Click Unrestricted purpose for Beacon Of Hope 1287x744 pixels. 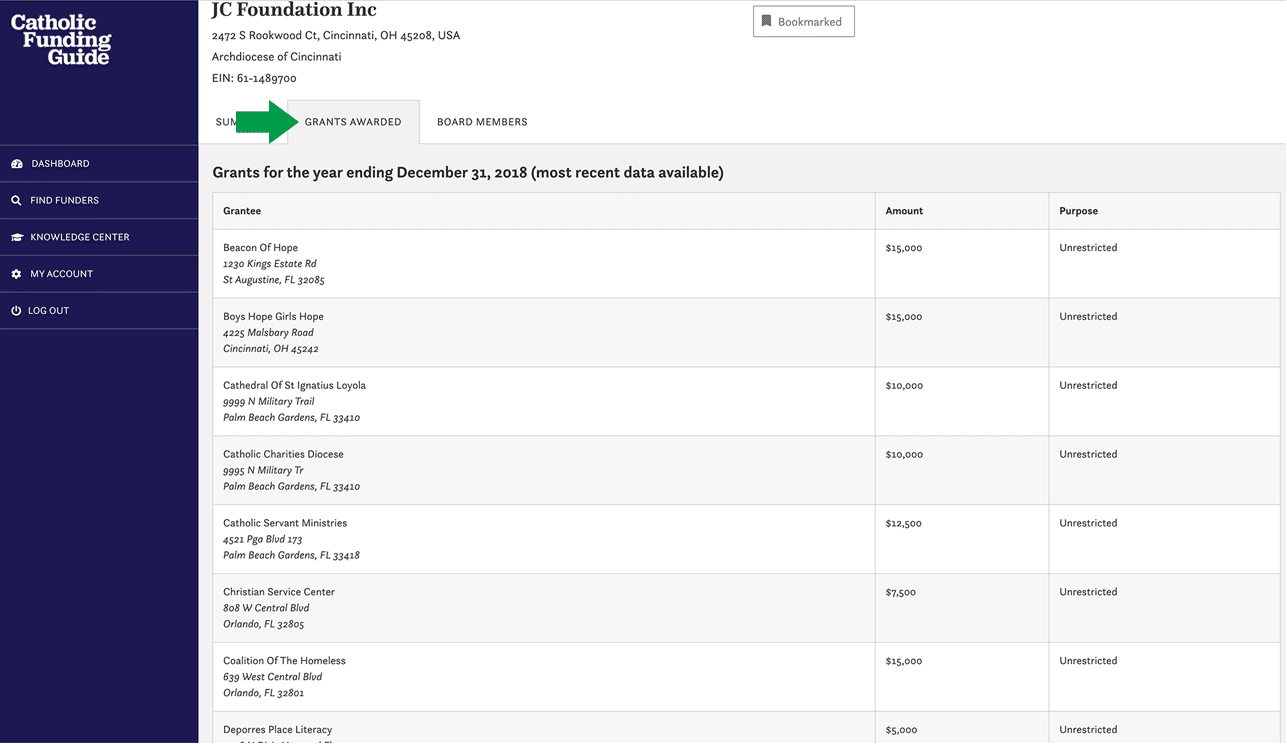[x=1088, y=248]
